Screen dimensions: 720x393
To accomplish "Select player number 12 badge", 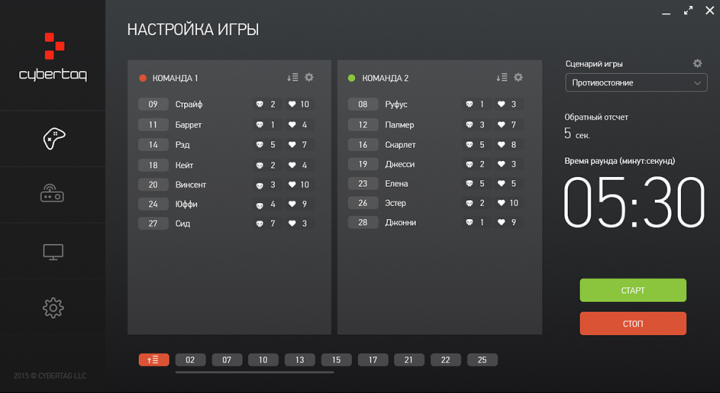I will (x=363, y=124).
